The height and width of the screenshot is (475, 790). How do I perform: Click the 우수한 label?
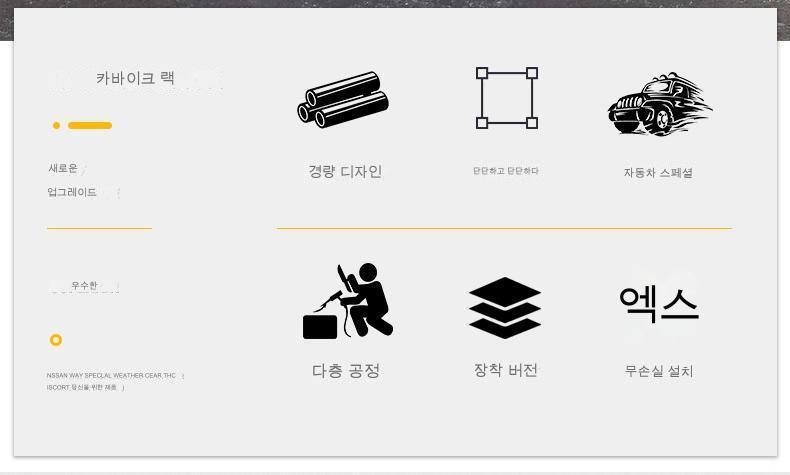(x=84, y=285)
